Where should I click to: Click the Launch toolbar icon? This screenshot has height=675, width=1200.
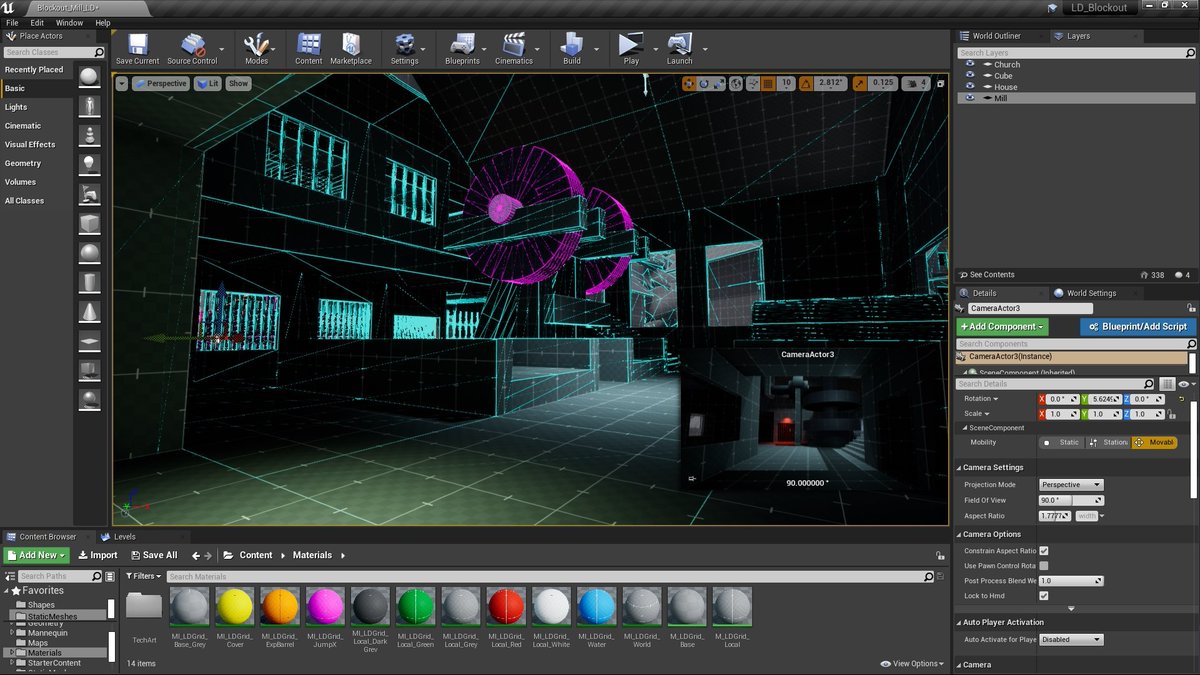click(x=680, y=48)
